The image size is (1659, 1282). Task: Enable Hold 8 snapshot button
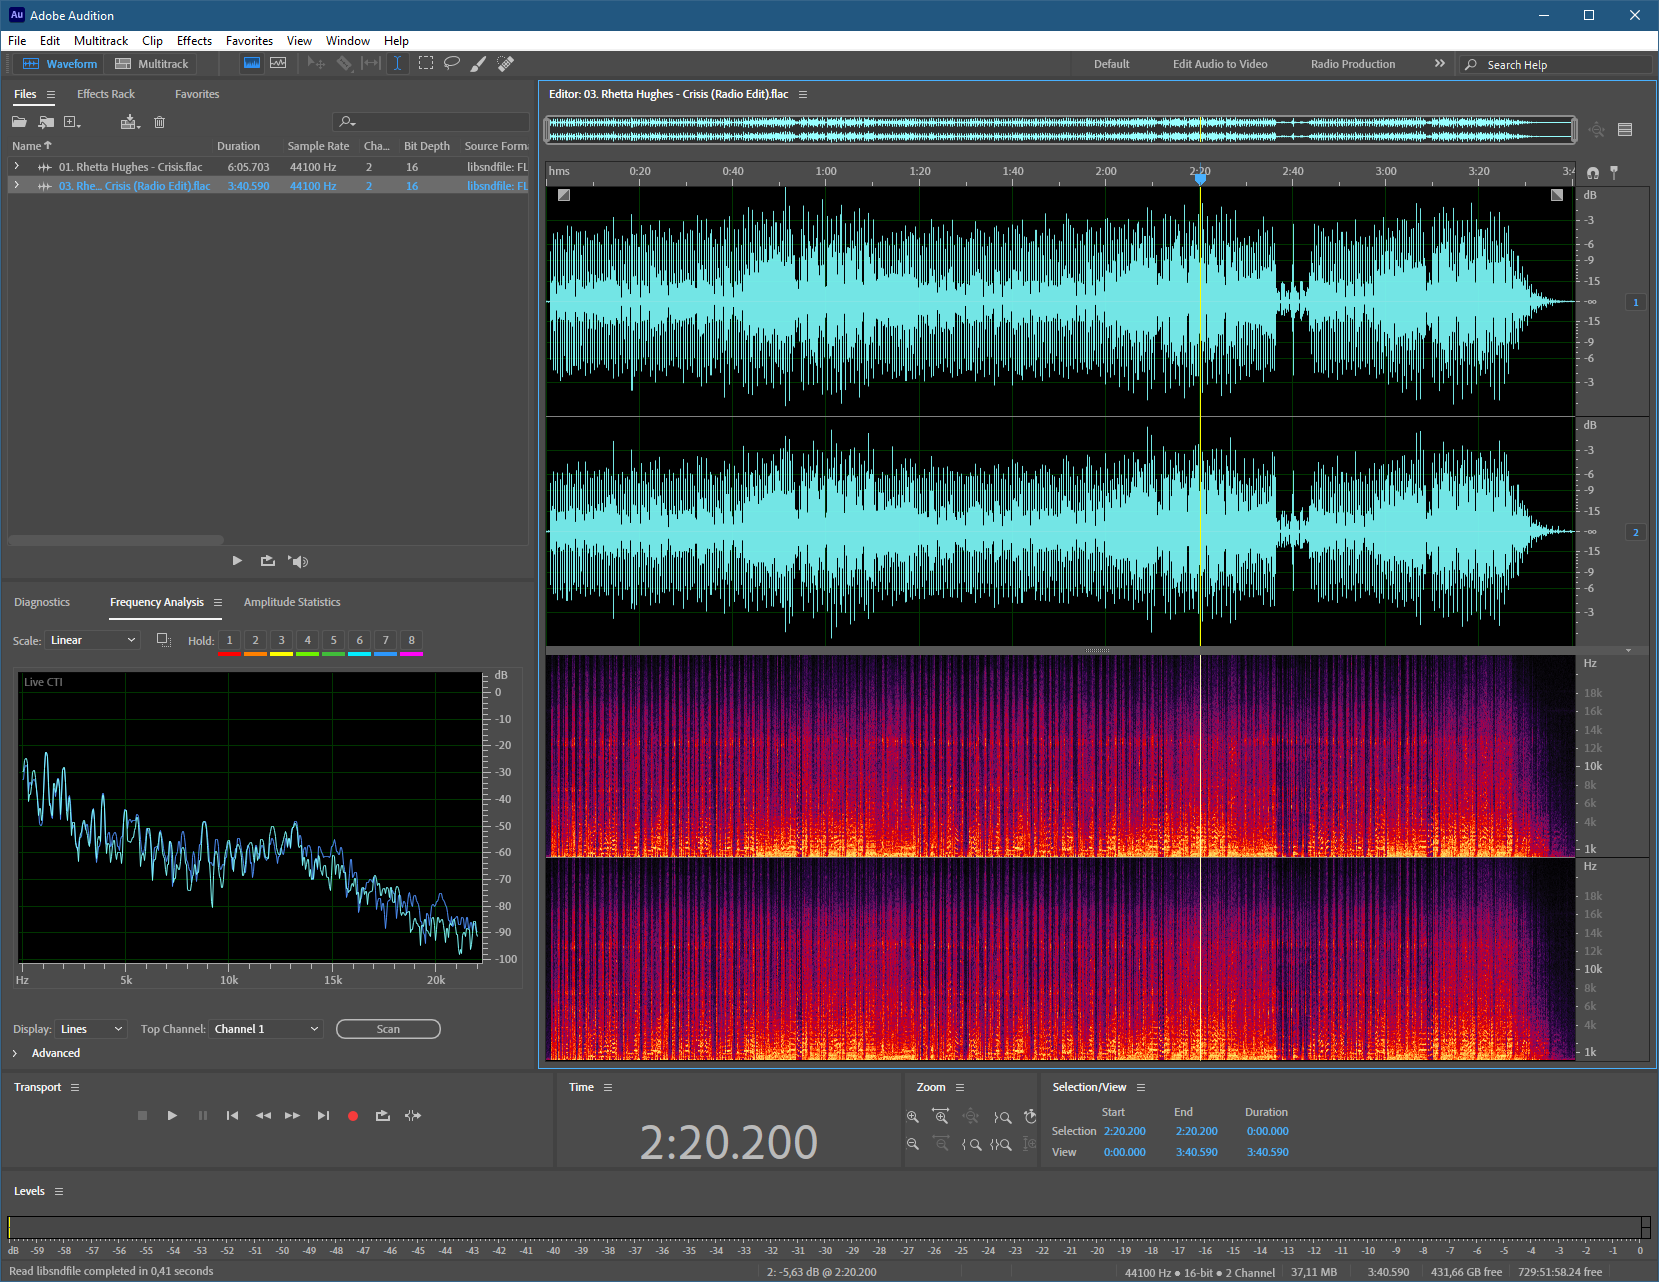pos(411,640)
